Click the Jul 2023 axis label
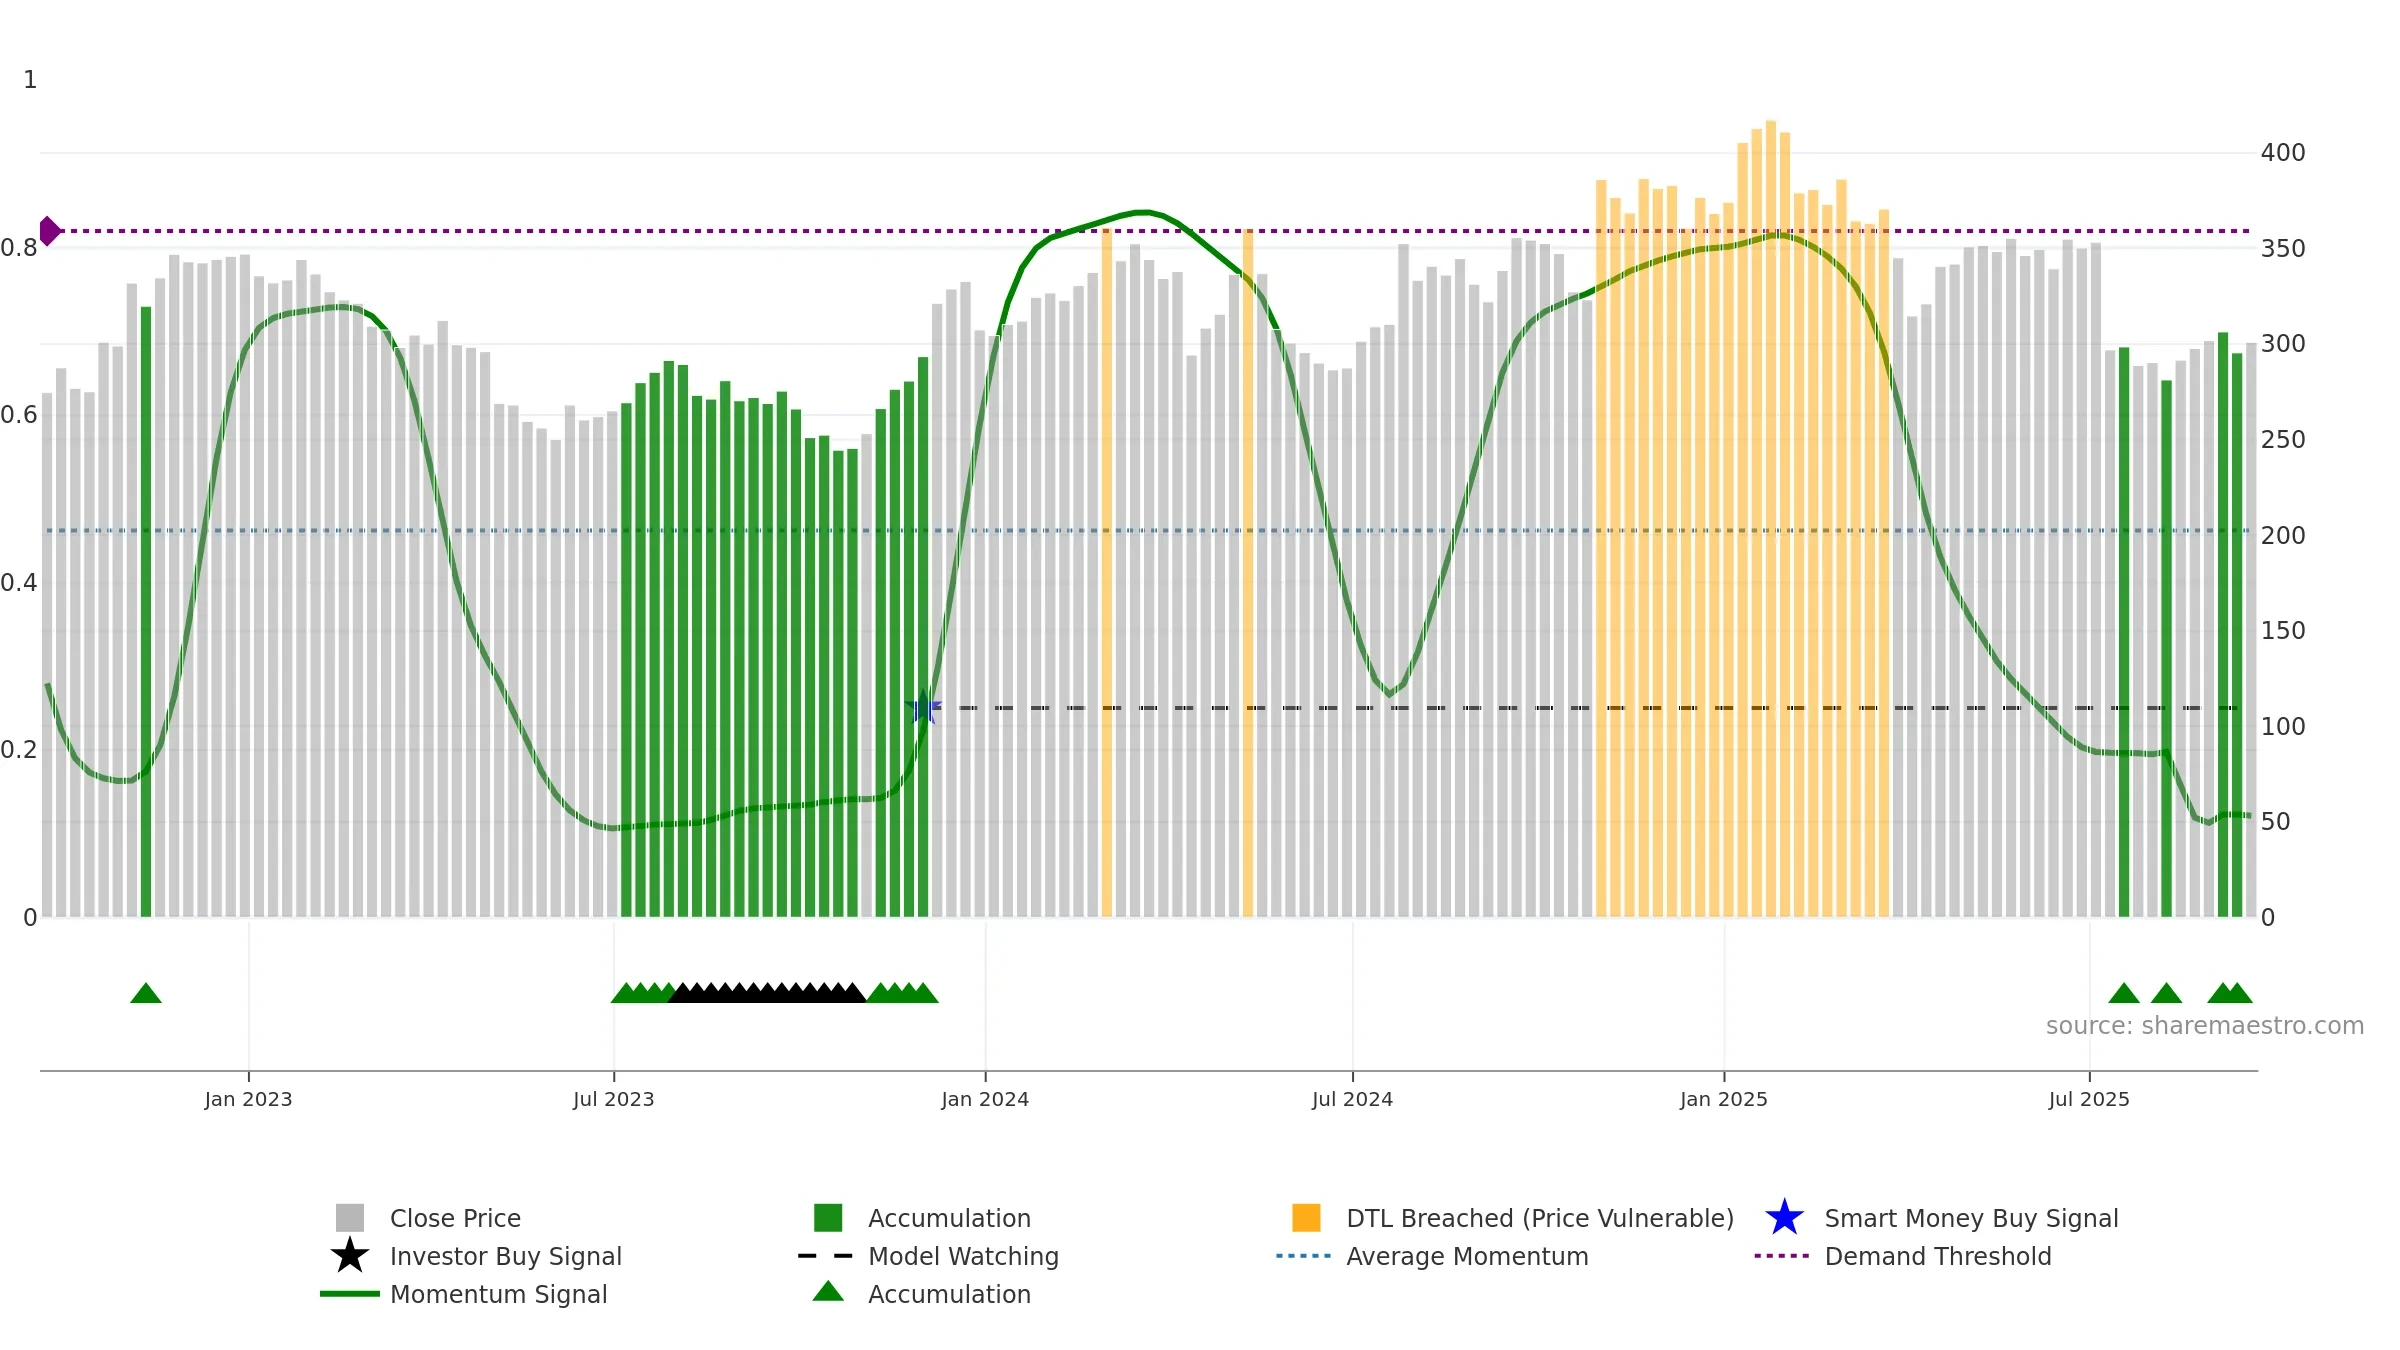This screenshot has height=1350, width=2400. point(613,1100)
